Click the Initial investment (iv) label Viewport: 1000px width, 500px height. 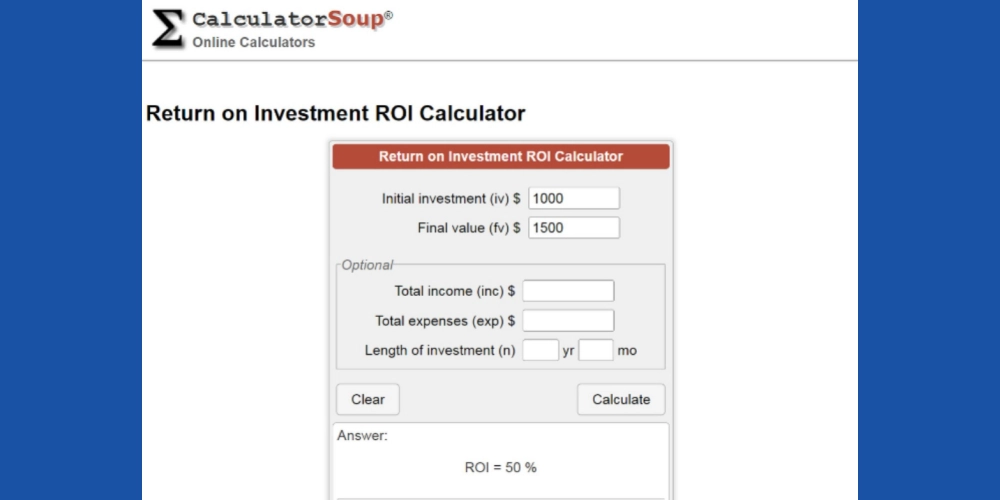pos(451,199)
